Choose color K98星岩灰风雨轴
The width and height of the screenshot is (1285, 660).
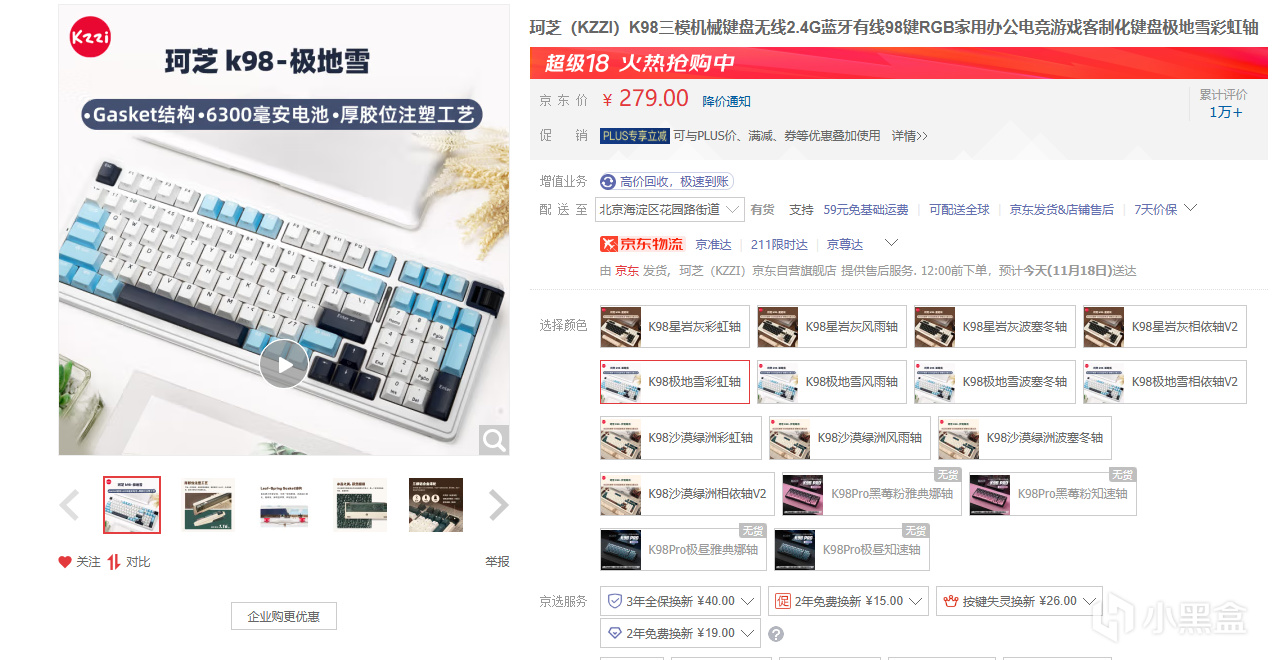[x=832, y=326]
